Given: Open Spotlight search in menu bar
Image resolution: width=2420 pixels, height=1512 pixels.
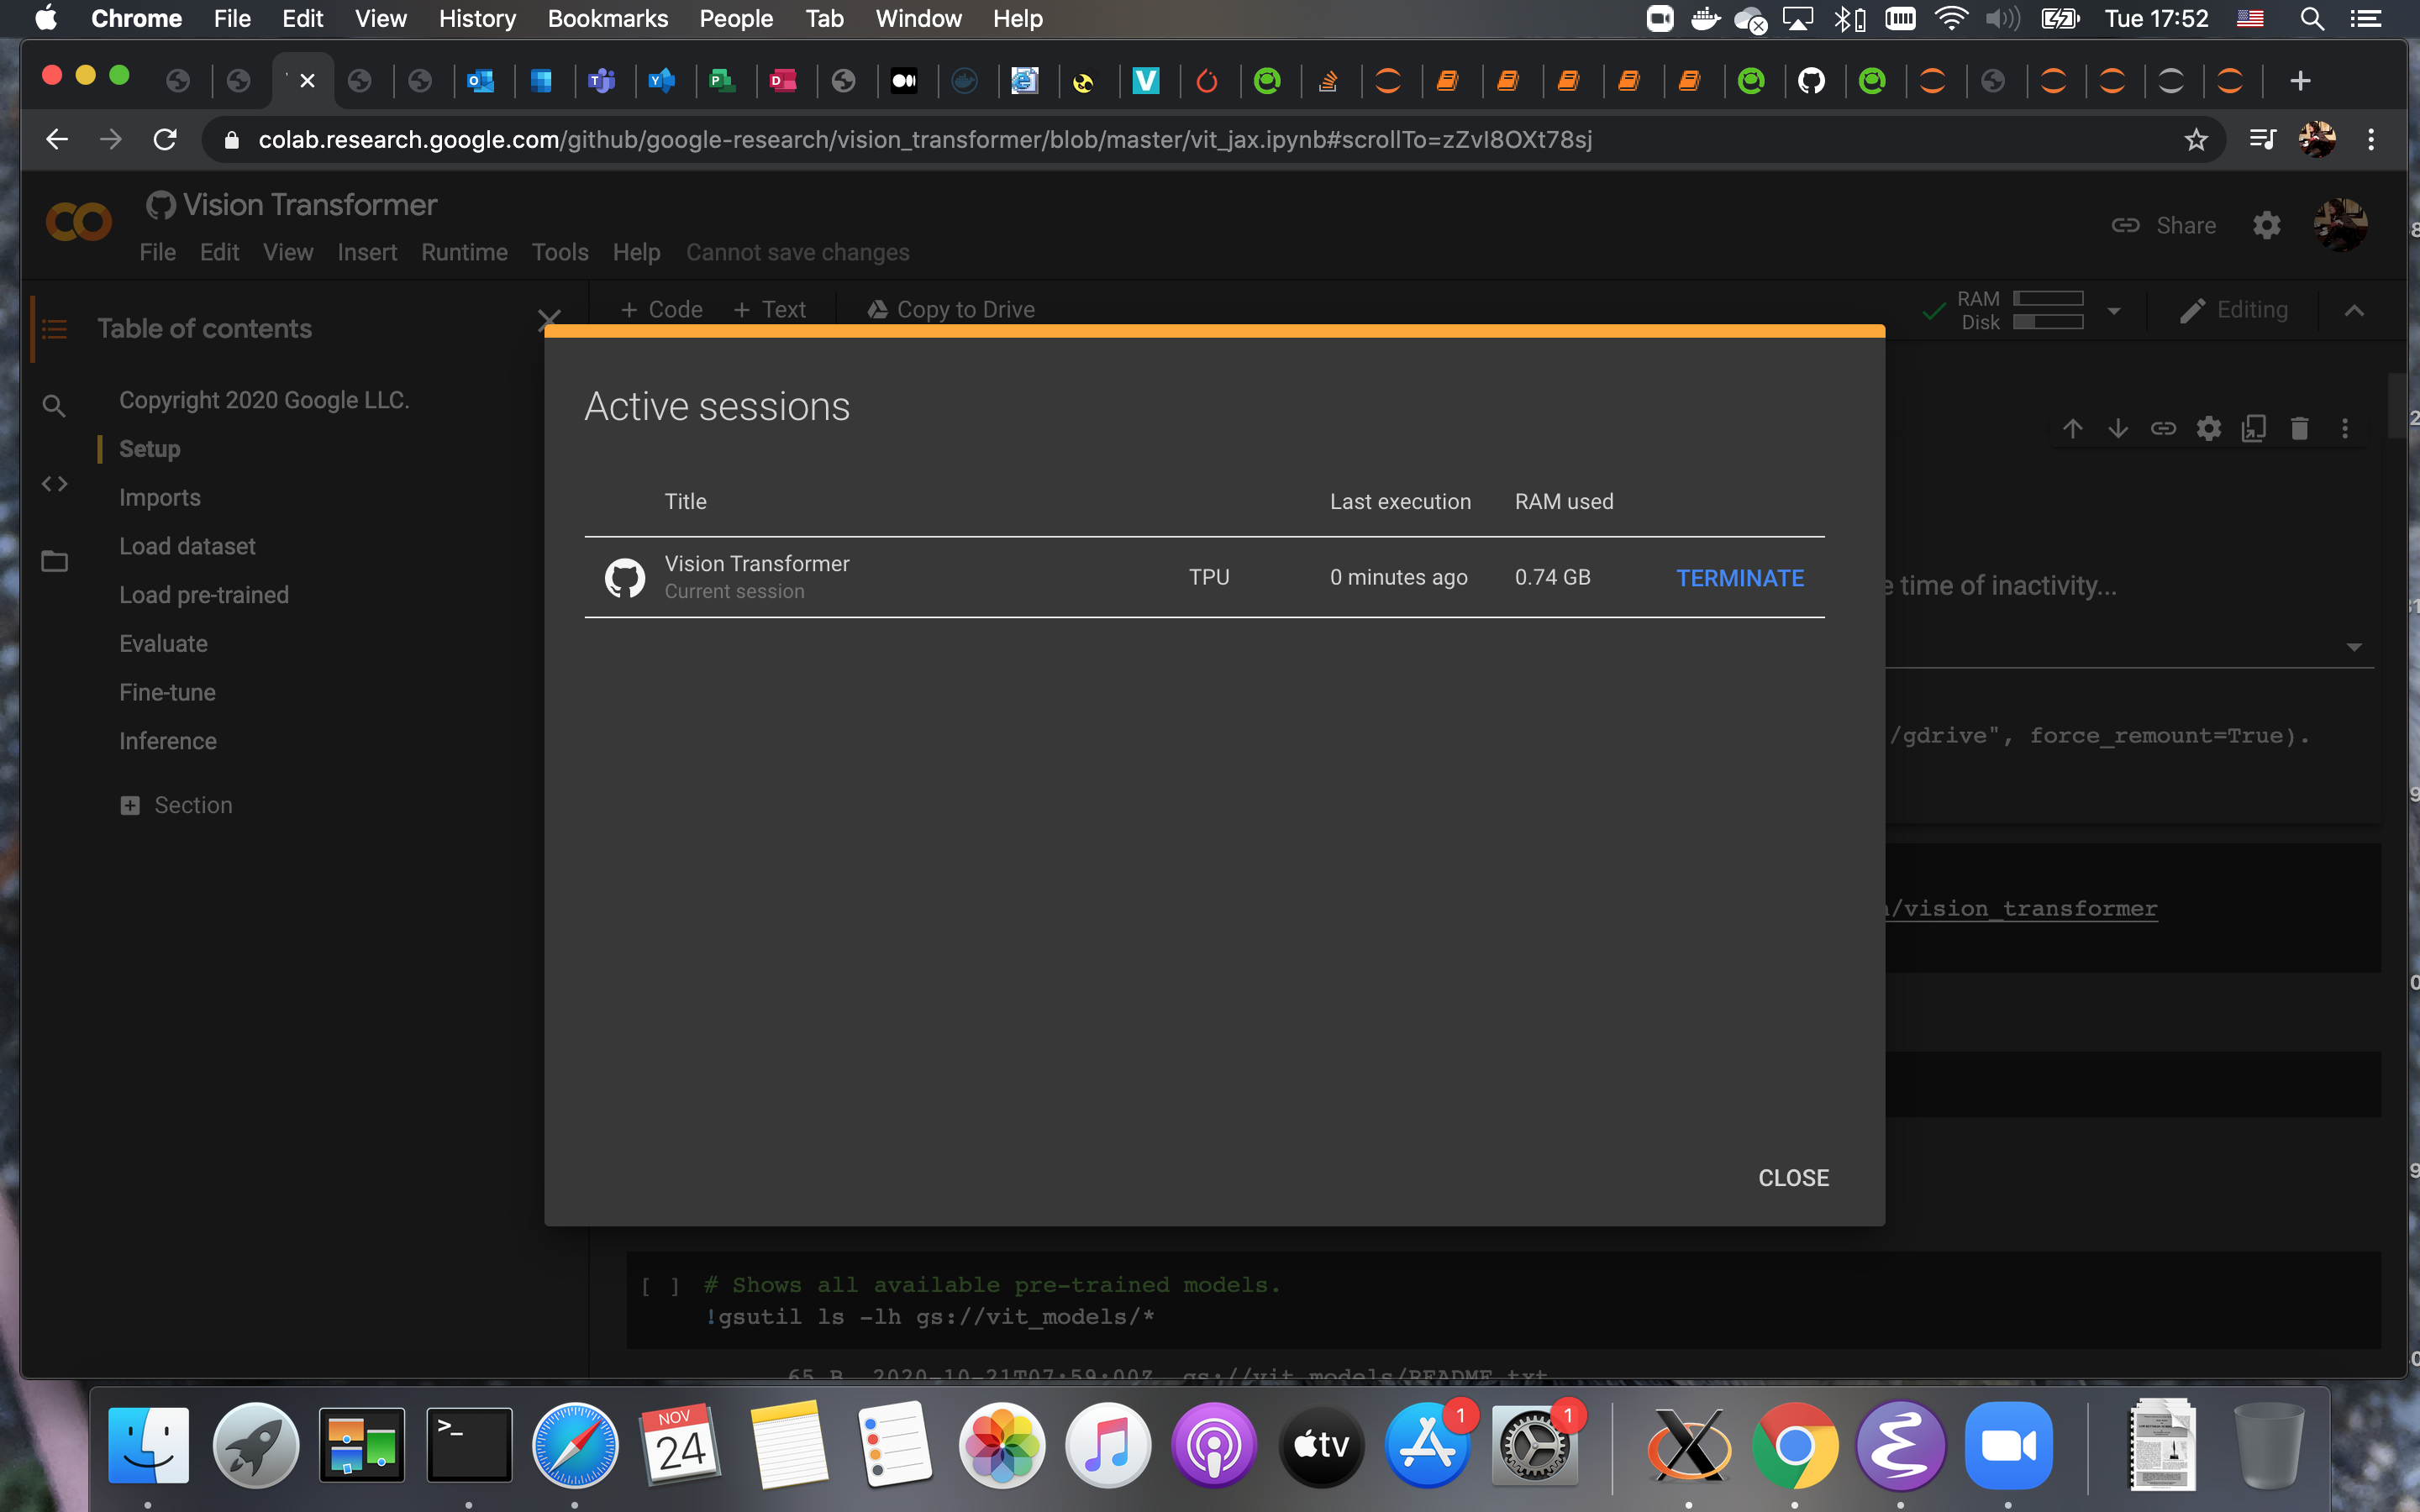Looking at the screenshot, I should click(x=2311, y=18).
